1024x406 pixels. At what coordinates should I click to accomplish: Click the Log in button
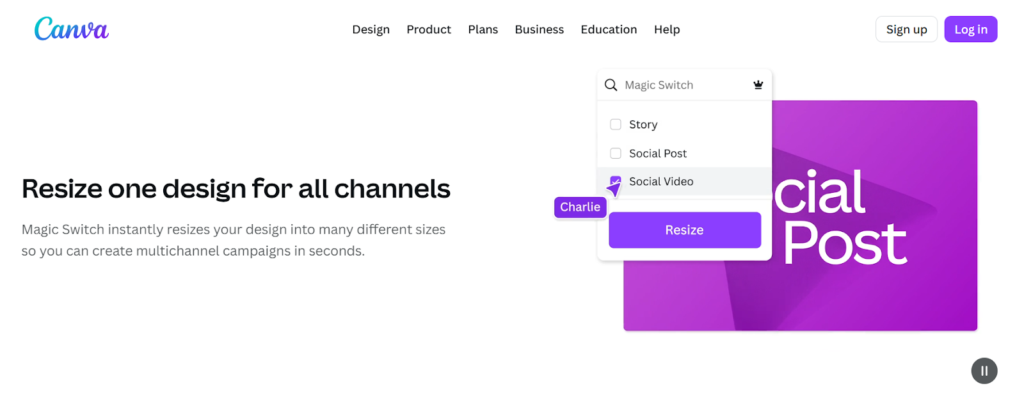click(x=970, y=29)
